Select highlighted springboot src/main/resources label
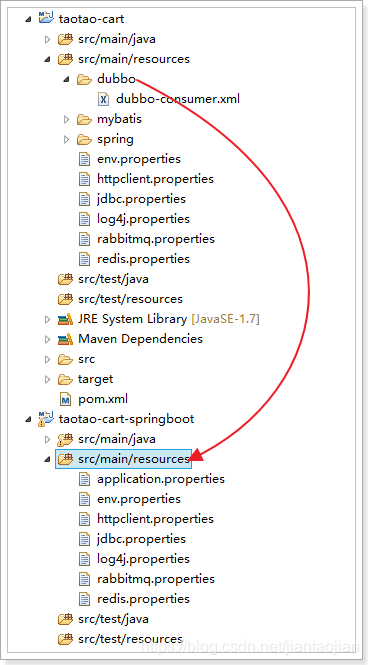 134,459
